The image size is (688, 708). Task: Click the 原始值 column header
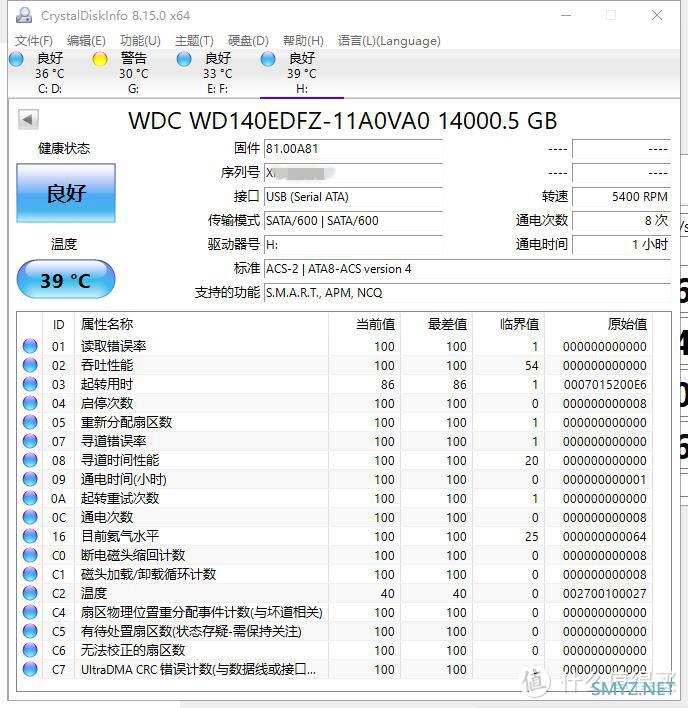click(x=599, y=324)
